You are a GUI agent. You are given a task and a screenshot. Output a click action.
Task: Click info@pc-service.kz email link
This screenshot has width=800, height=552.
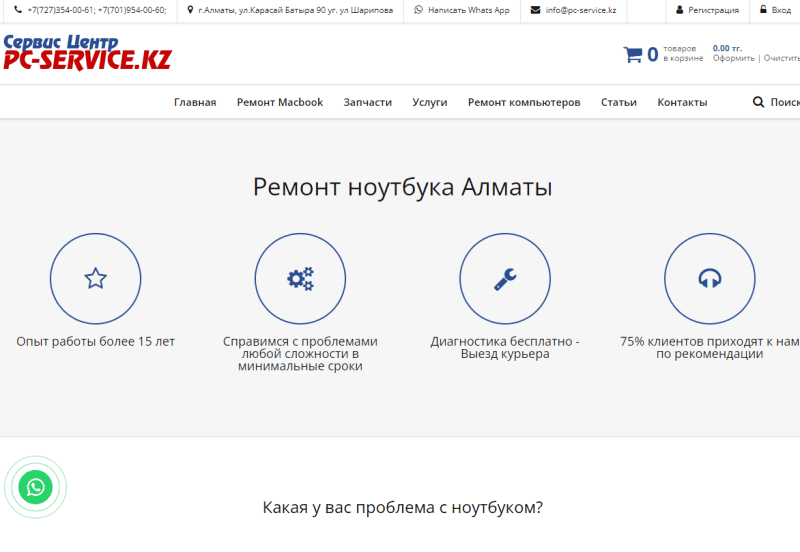tap(581, 10)
